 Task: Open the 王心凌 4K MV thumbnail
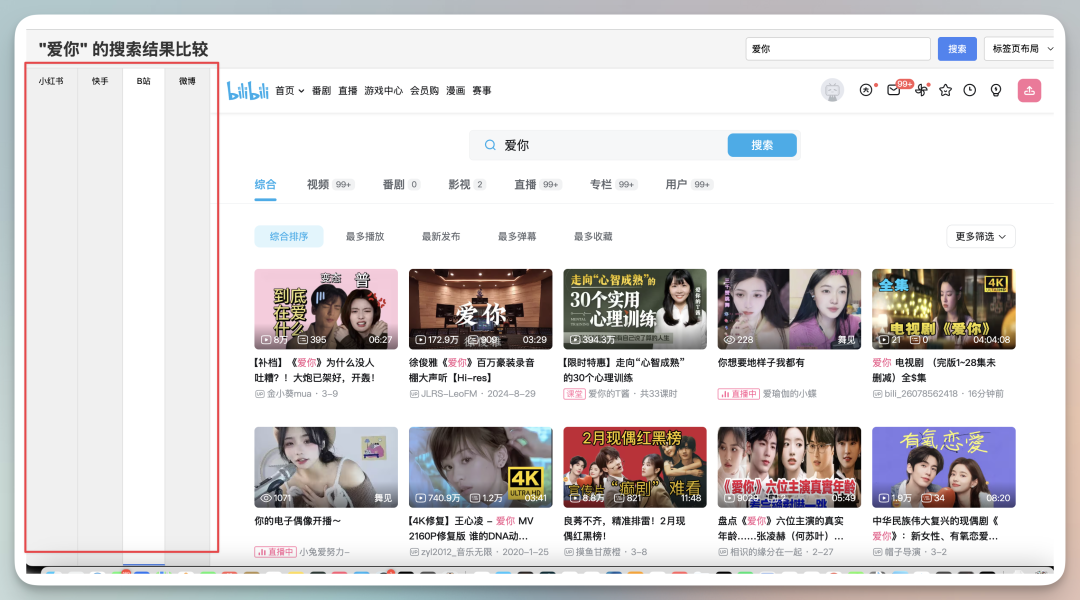pyautogui.click(x=480, y=467)
